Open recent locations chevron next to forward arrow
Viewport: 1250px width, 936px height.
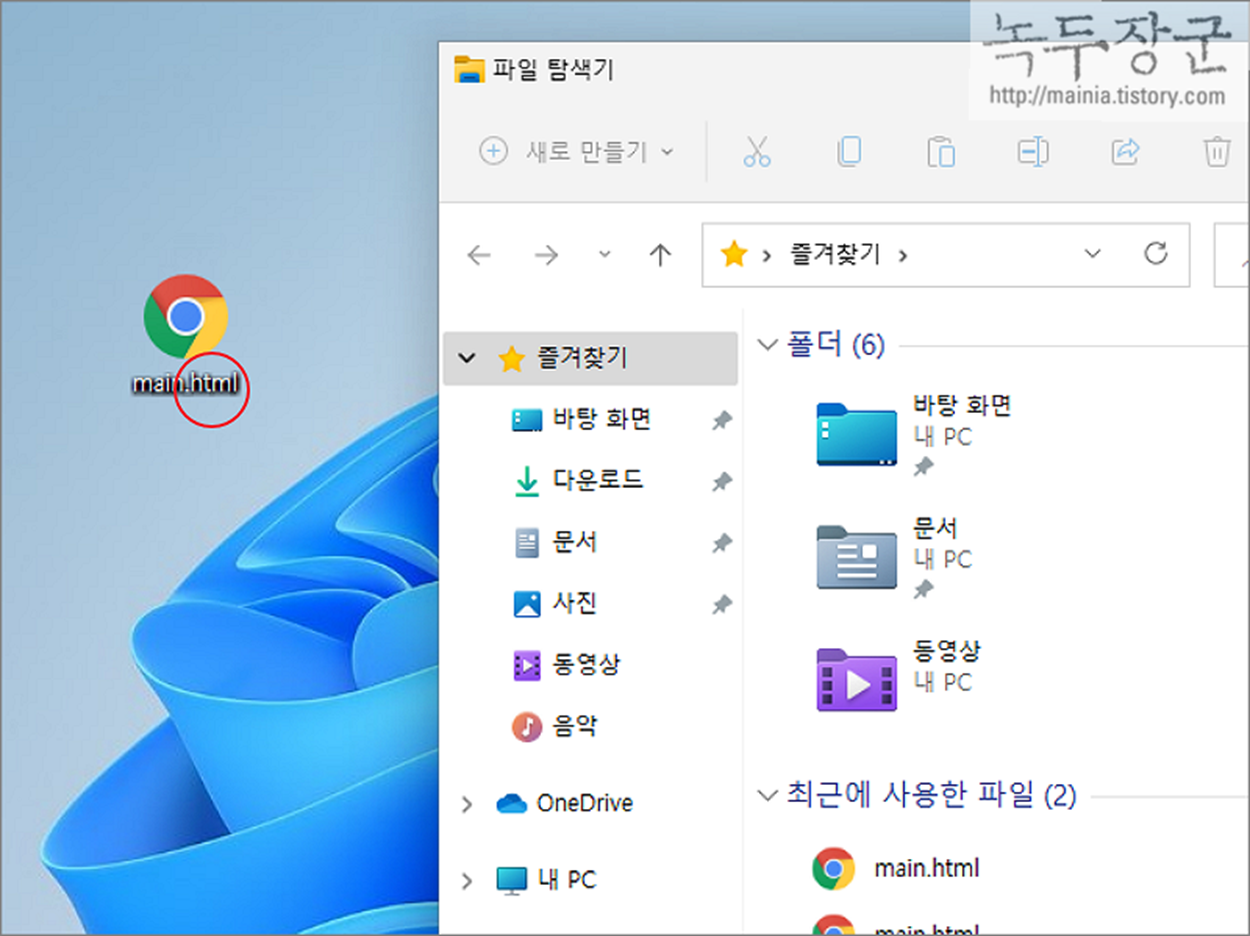[x=604, y=254]
